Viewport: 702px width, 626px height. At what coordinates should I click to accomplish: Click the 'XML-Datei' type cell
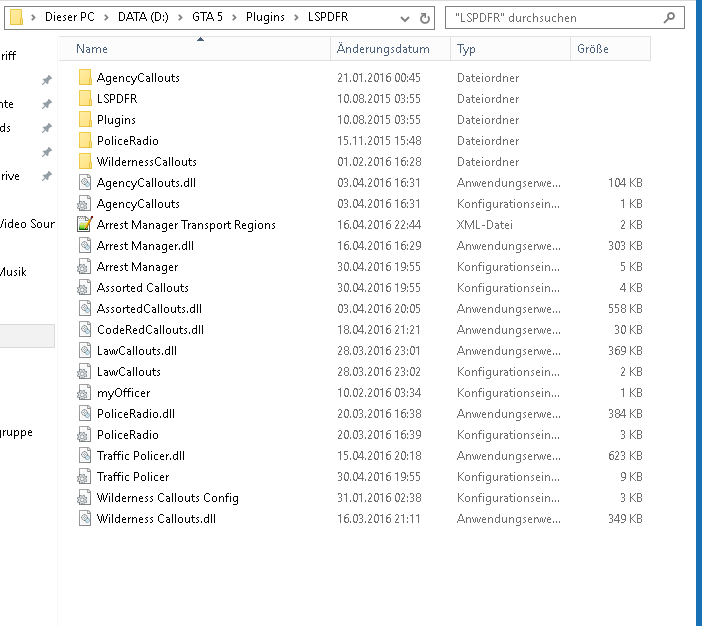click(484, 225)
